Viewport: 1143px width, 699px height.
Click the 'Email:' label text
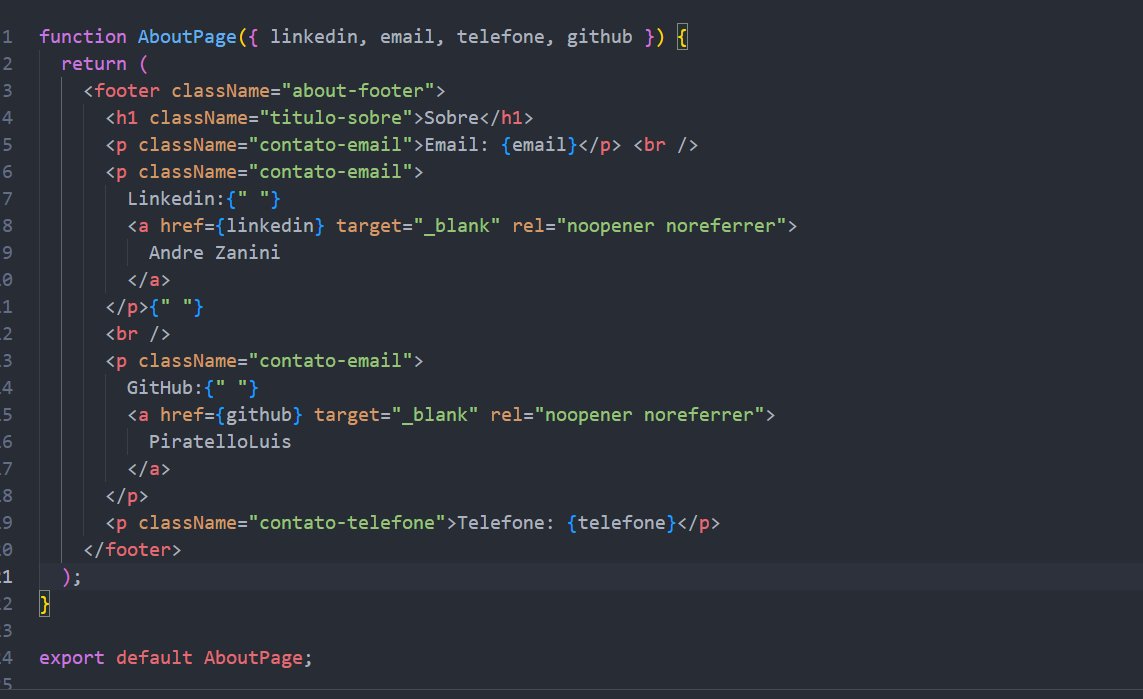point(456,144)
